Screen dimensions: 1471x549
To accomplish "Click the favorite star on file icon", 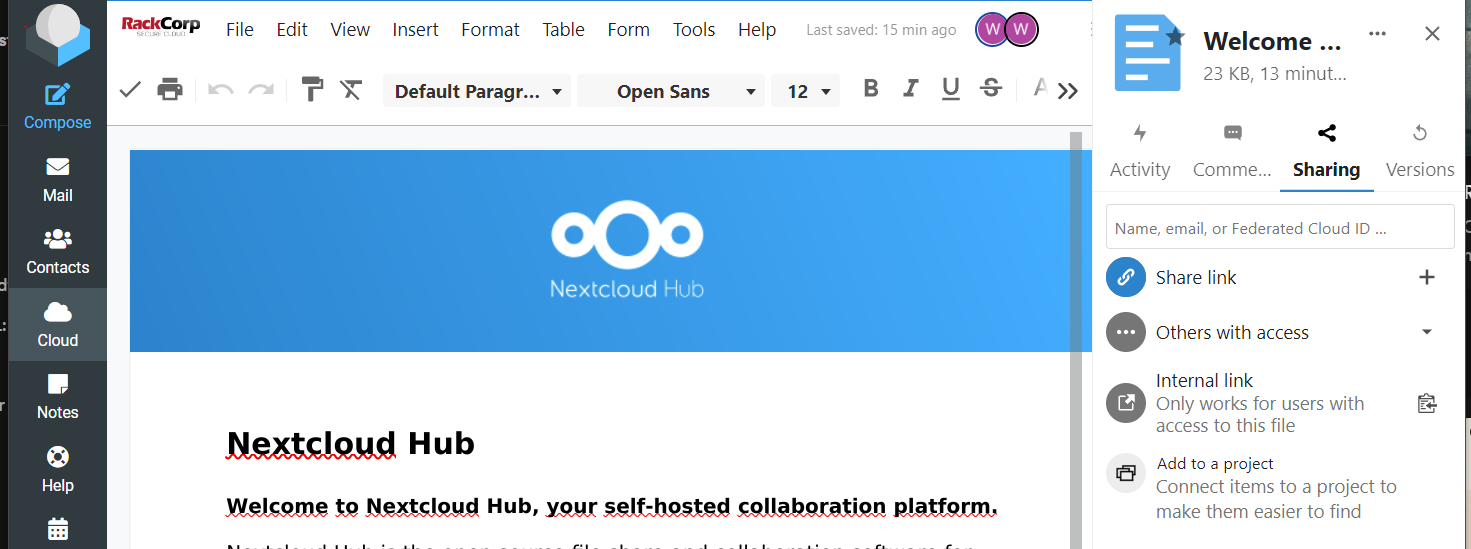I will [x=1175, y=37].
